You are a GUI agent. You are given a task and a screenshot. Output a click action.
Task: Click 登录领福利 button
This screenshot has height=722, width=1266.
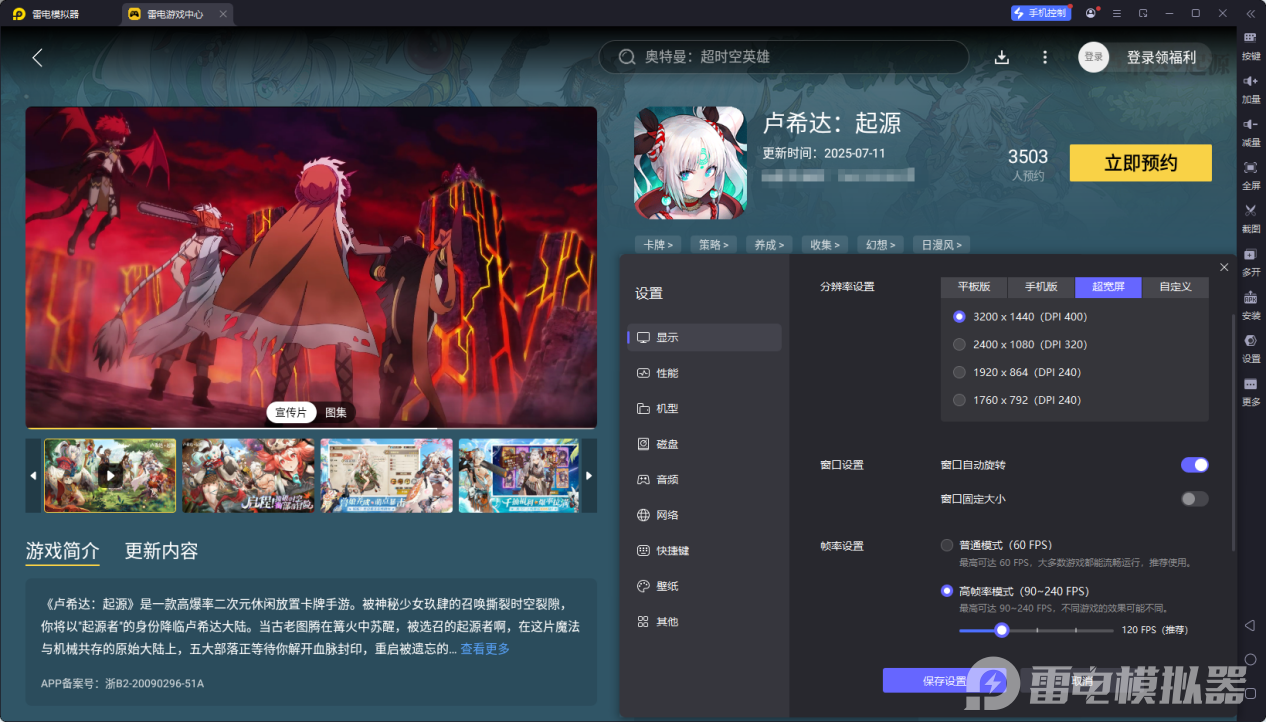pos(1160,57)
